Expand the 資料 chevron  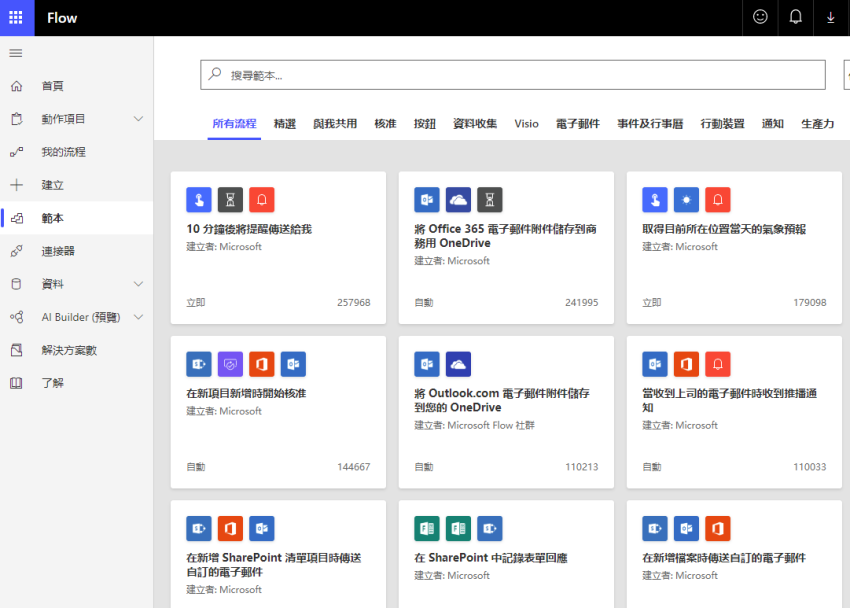pos(139,284)
